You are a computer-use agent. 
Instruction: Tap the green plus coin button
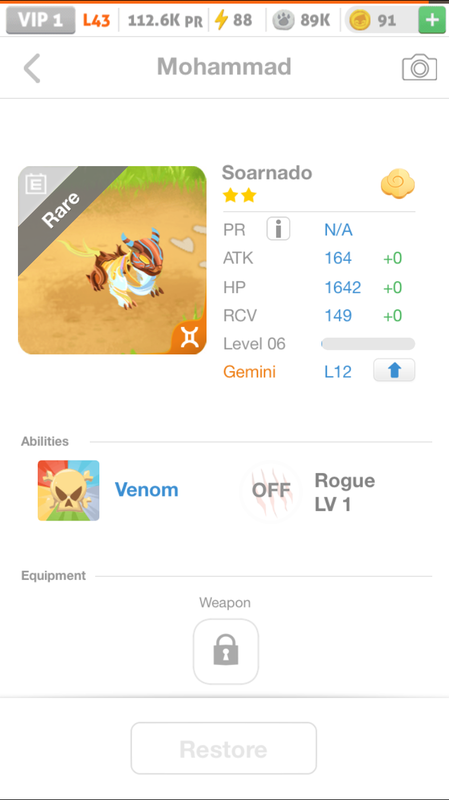pyautogui.click(x=432, y=20)
